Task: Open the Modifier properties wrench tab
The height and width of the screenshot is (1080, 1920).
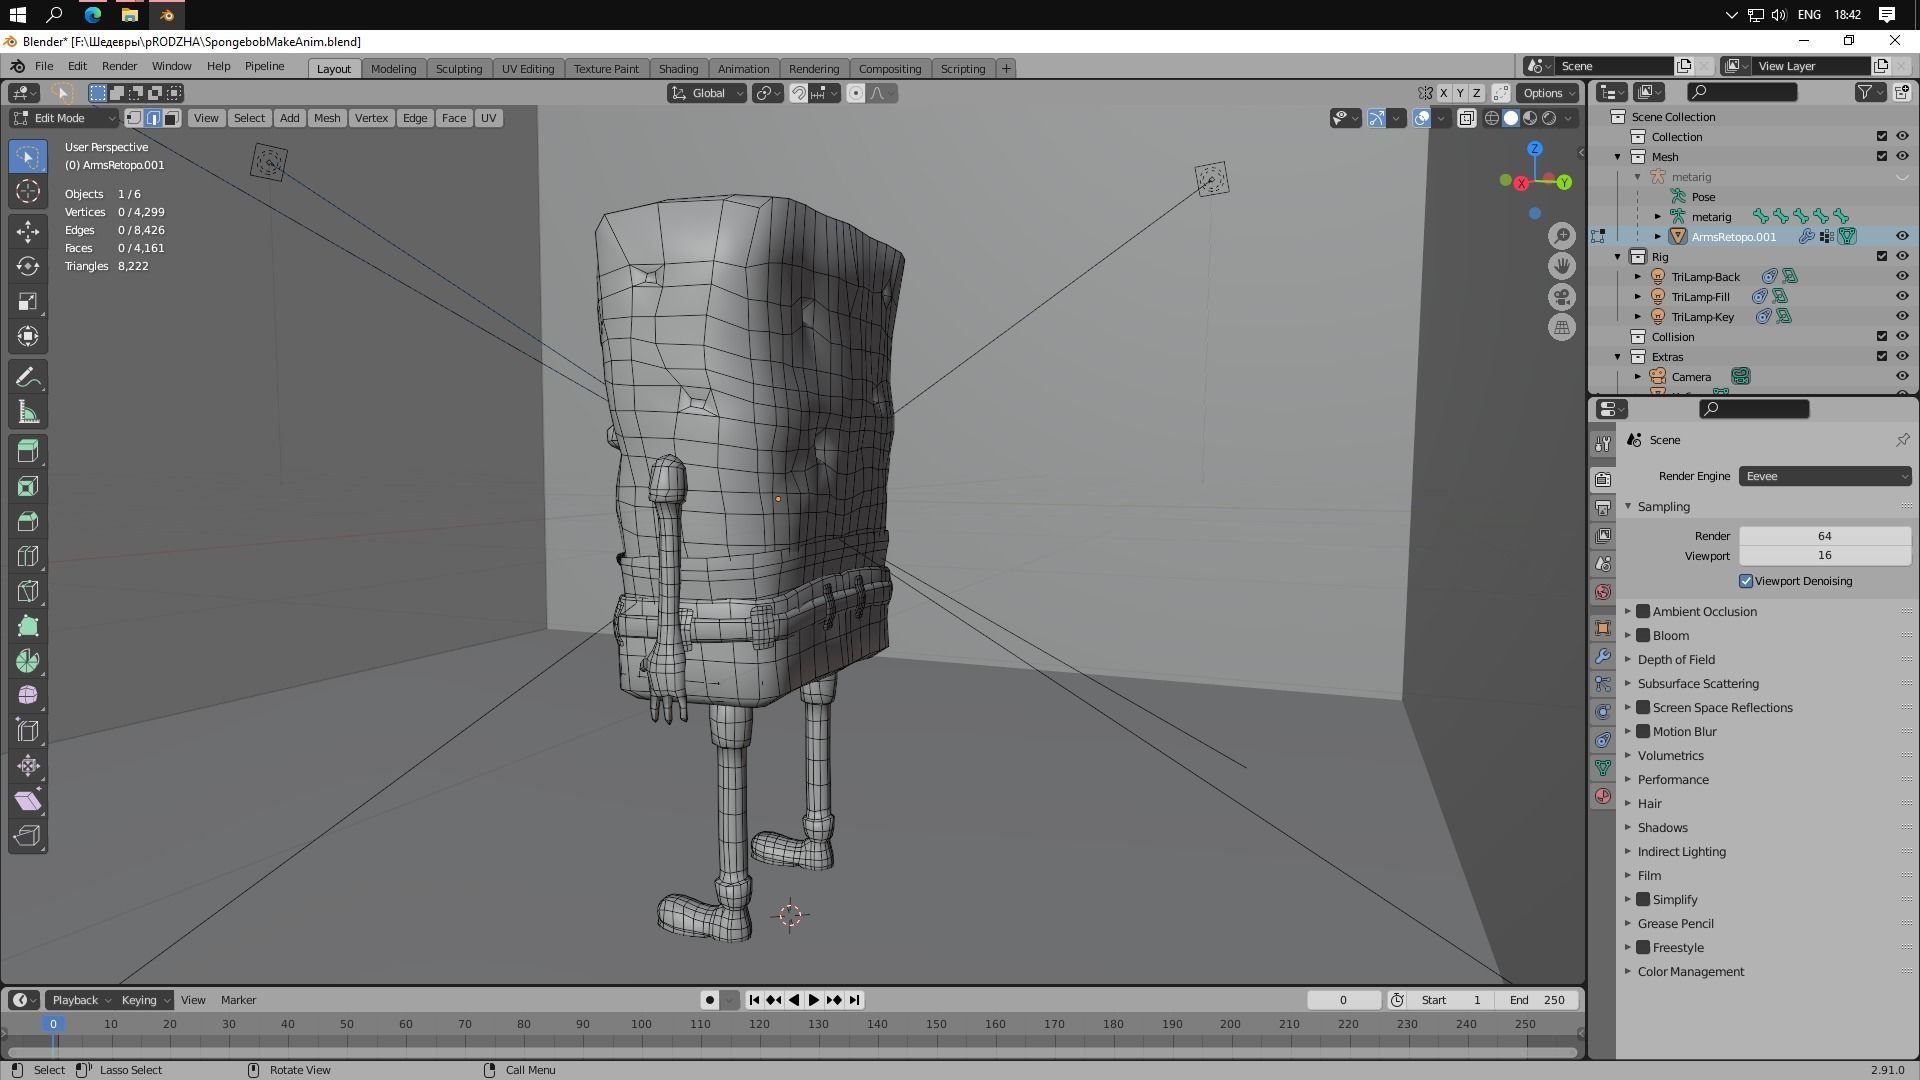Action: 1603,656
